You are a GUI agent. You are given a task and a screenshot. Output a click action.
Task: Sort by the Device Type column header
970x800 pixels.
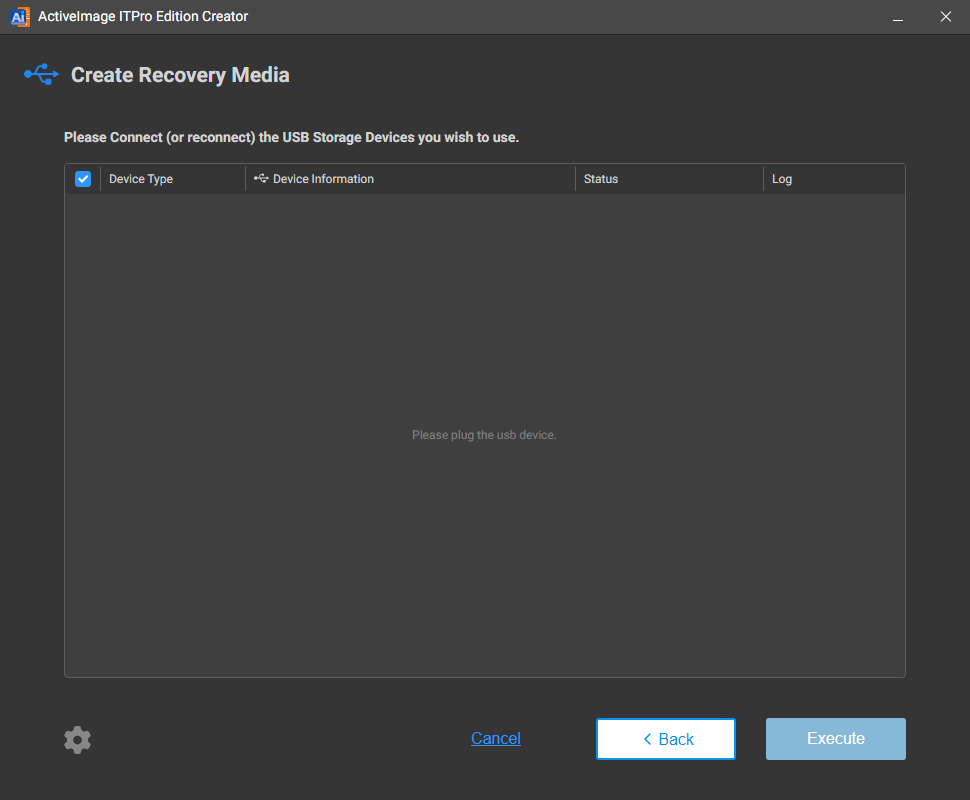point(141,179)
